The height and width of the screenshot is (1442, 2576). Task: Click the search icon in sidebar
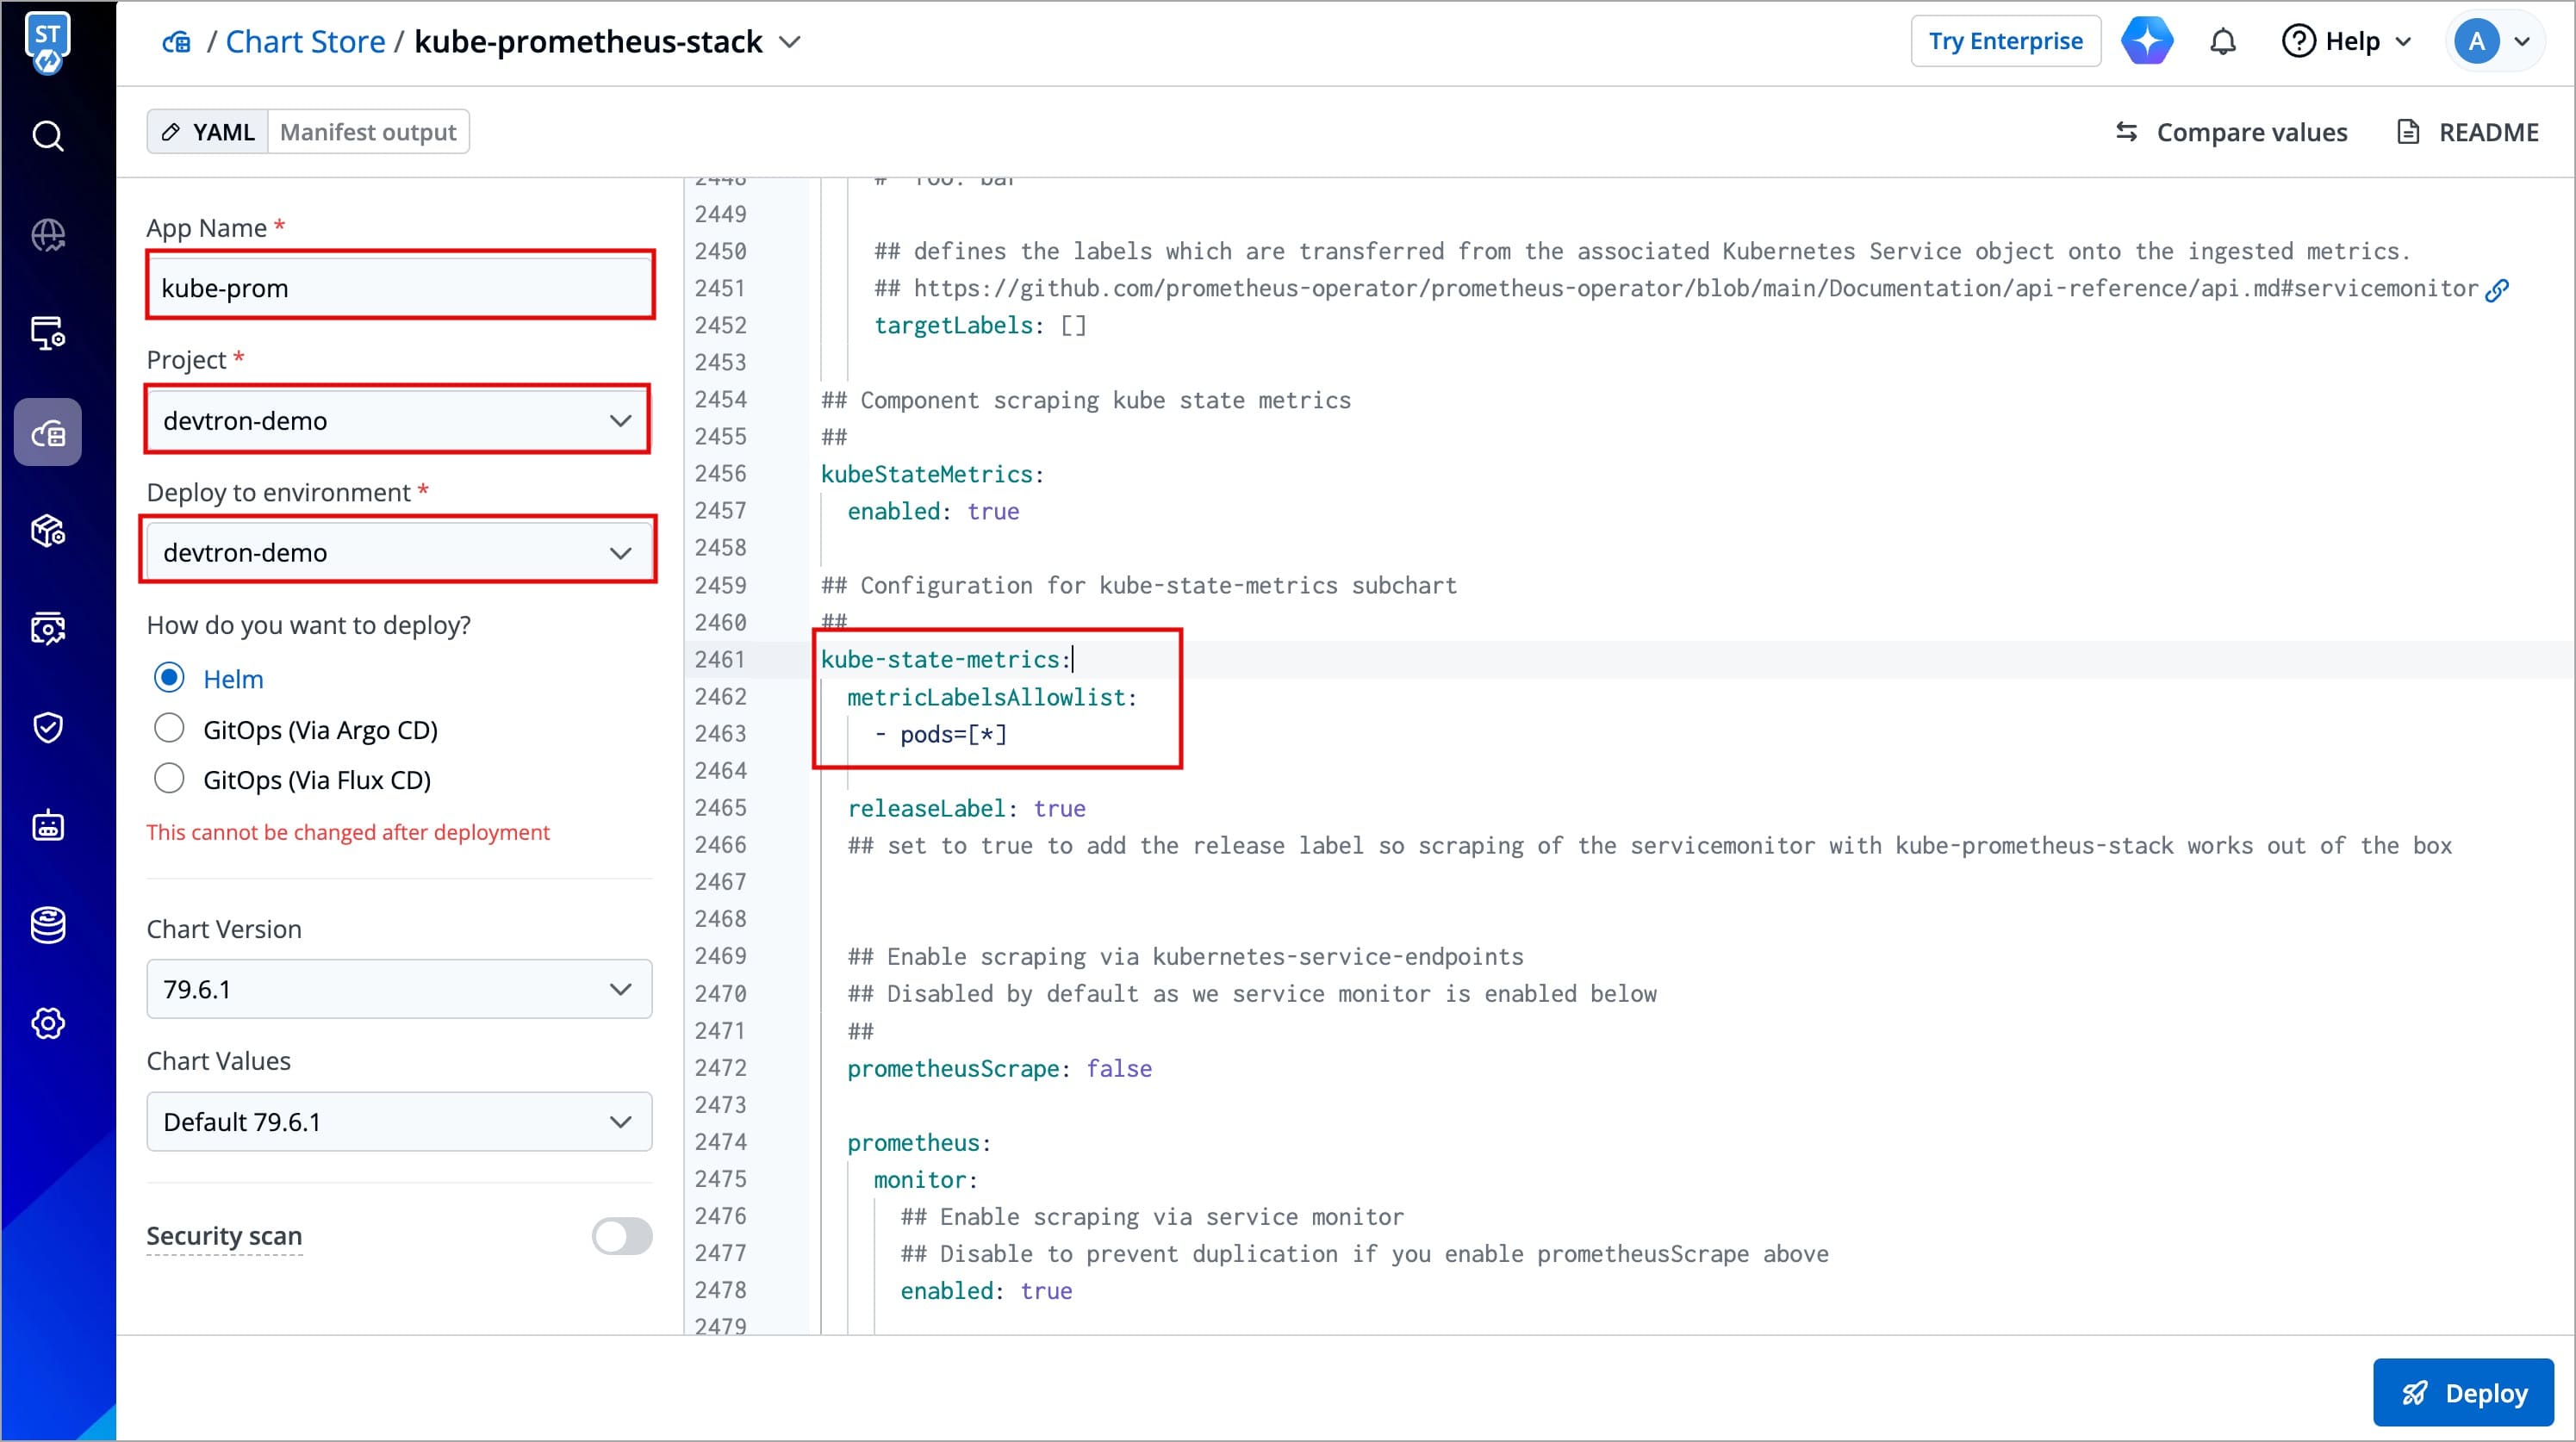47,135
